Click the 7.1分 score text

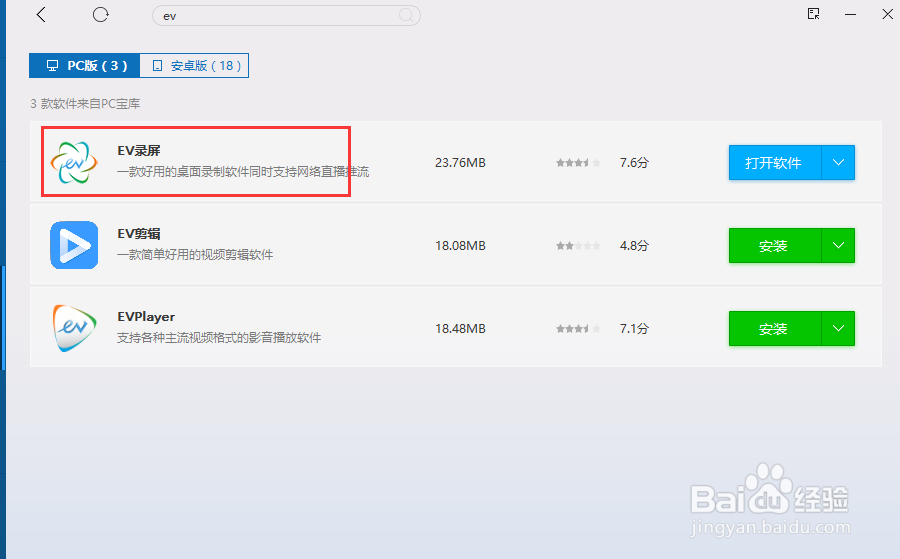point(634,328)
